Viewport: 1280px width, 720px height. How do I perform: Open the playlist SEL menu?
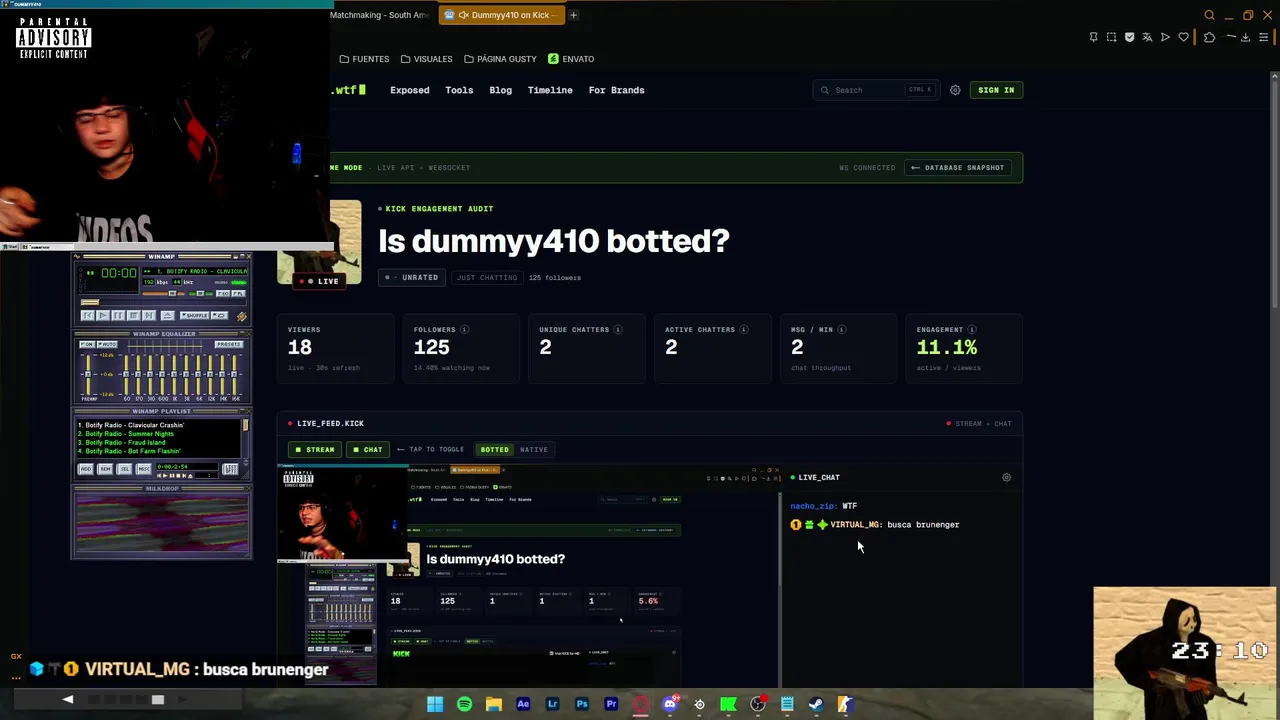click(x=124, y=468)
